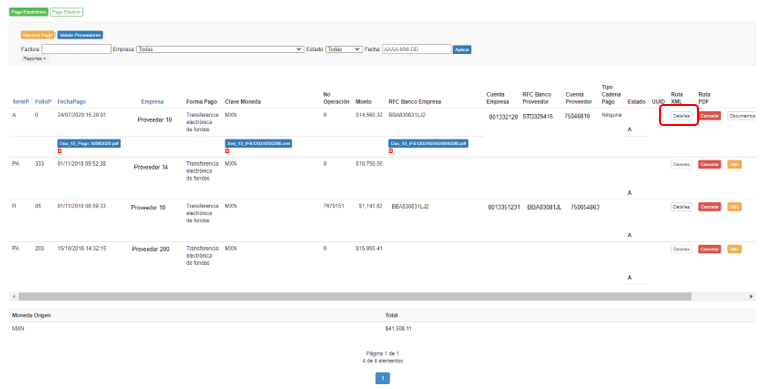Viewport: 778px width, 389px height.
Task: Cancel the 24/07/2020 Proveedor 10 payment
Action: coord(710,116)
